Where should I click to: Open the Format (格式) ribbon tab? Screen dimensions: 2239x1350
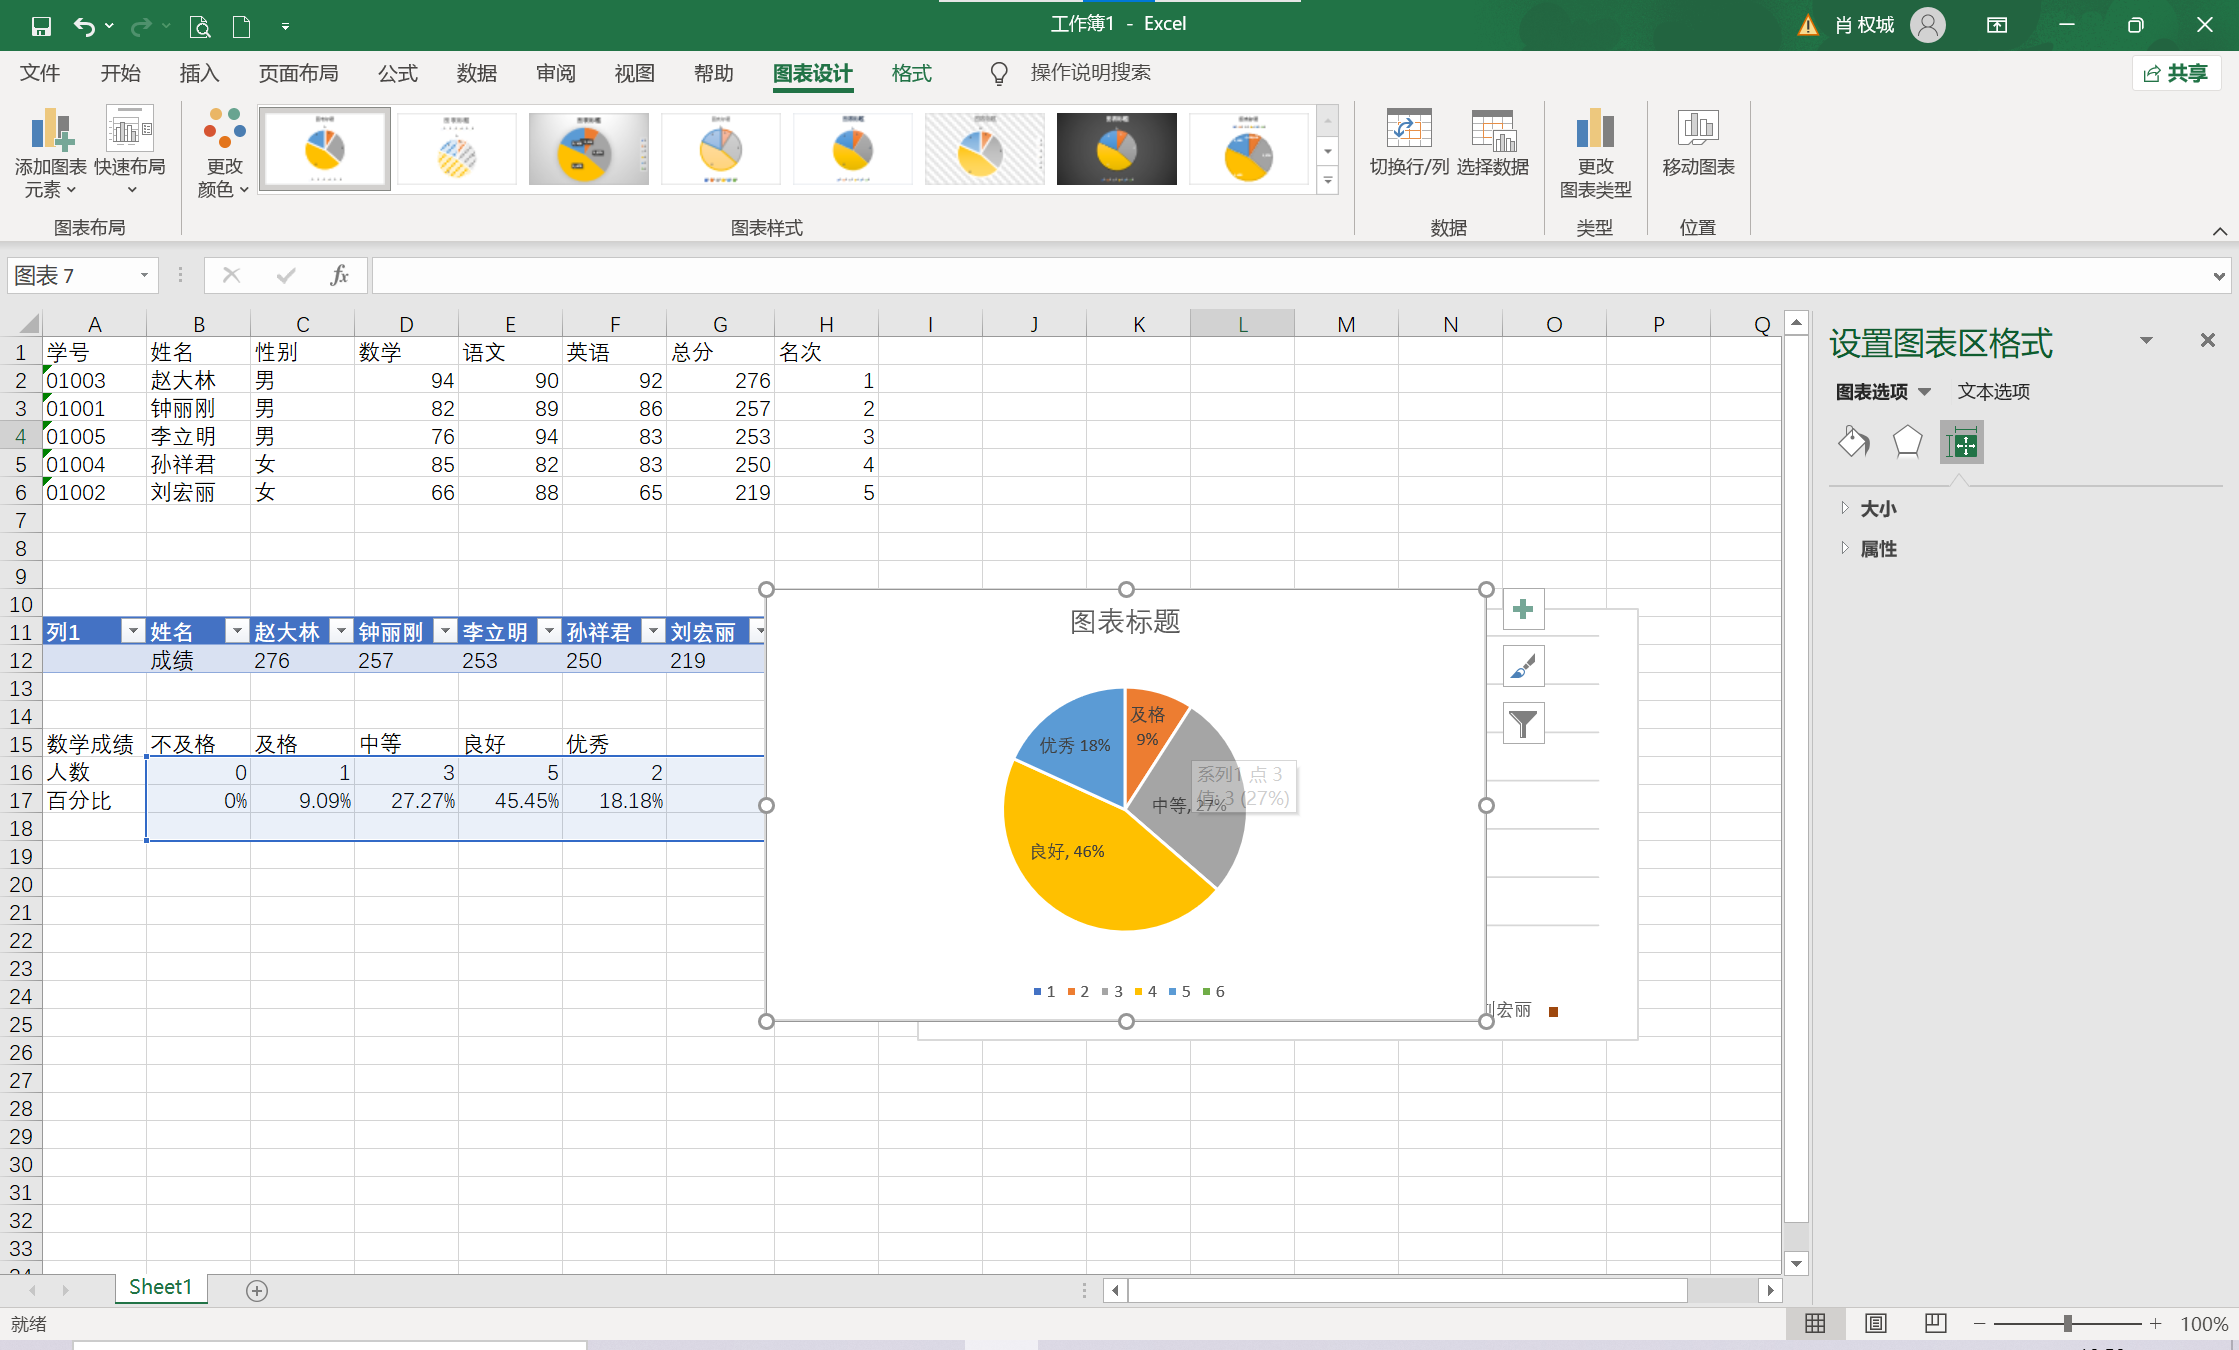[x=911, y=73]
